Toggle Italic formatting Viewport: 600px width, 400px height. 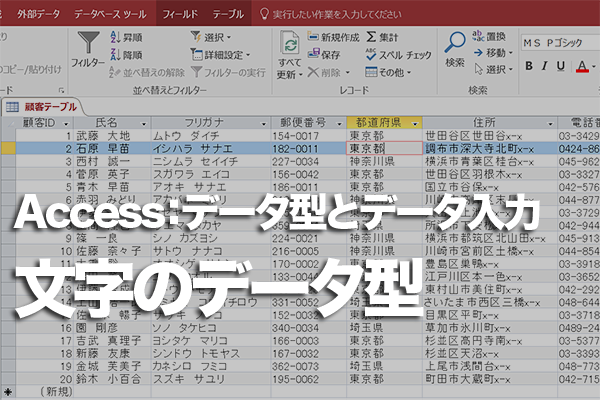545,66
